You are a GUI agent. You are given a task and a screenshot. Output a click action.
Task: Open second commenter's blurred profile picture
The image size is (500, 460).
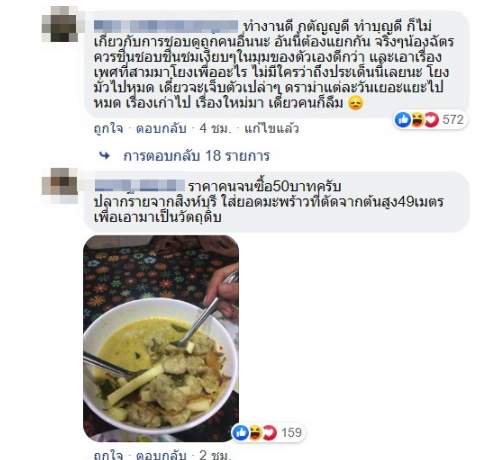click(60, 186)
